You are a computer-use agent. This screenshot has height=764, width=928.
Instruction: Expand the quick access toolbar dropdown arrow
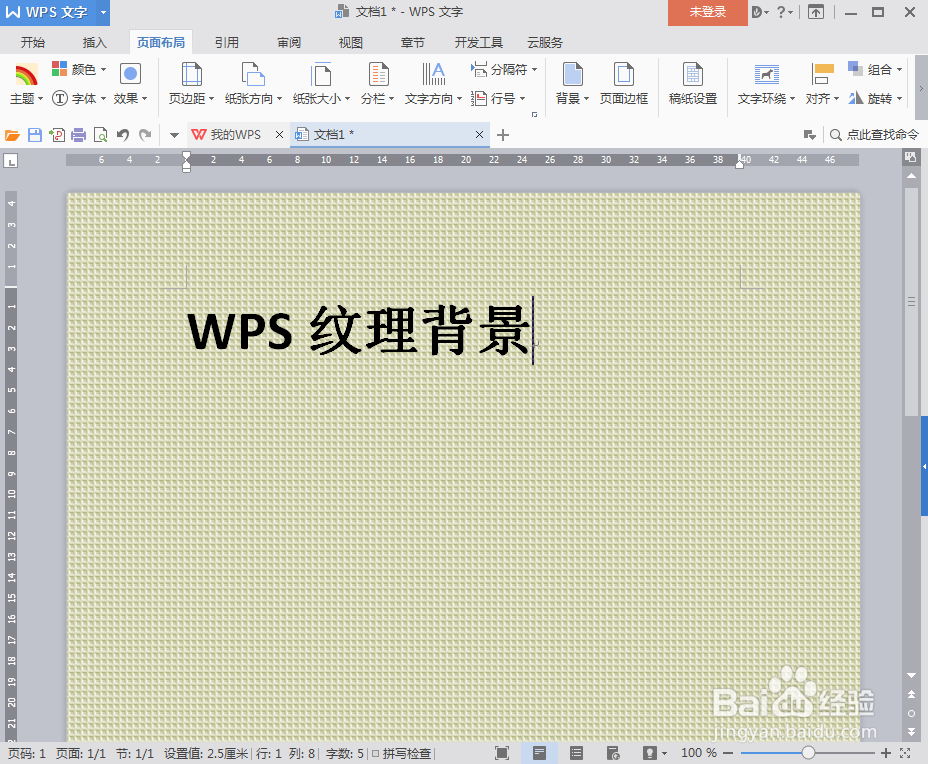point(174,136)
